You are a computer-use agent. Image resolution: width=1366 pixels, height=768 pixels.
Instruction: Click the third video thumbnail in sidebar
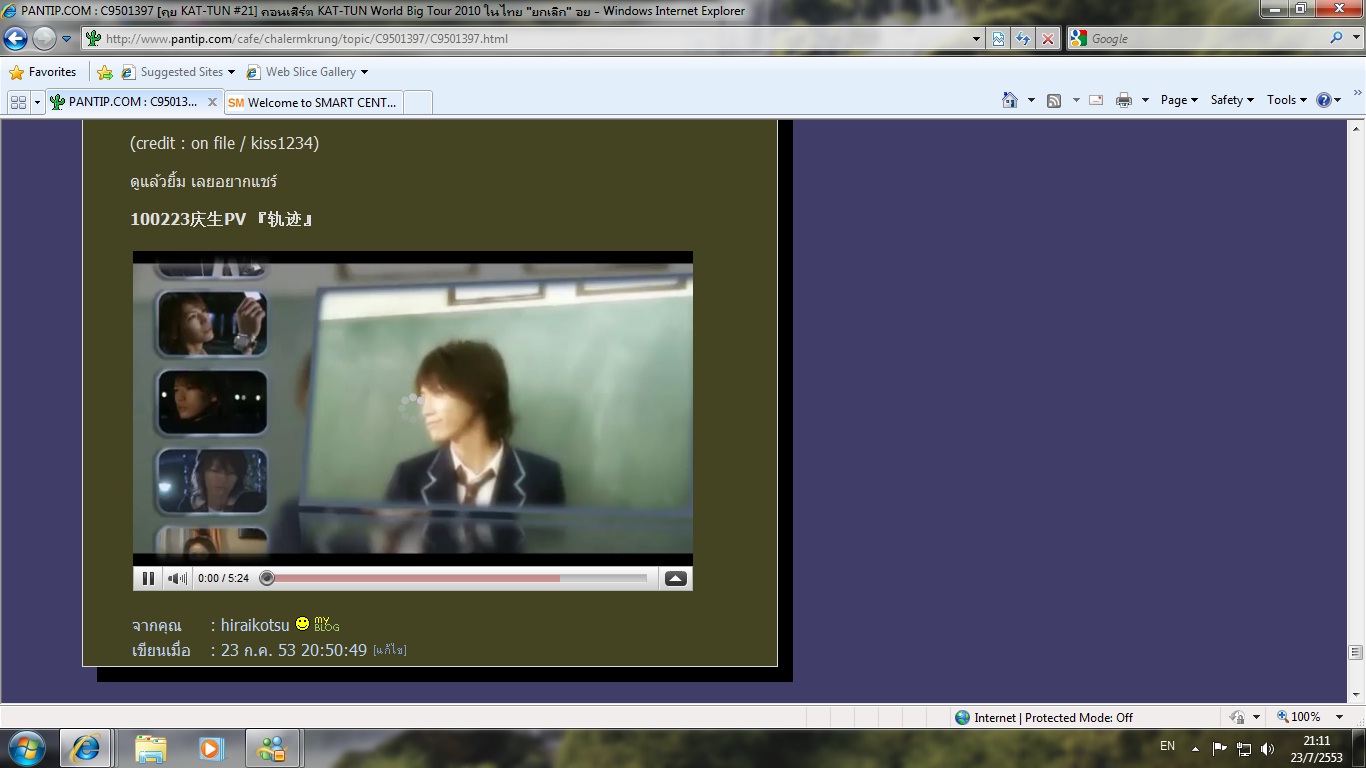tap(212, 481)
